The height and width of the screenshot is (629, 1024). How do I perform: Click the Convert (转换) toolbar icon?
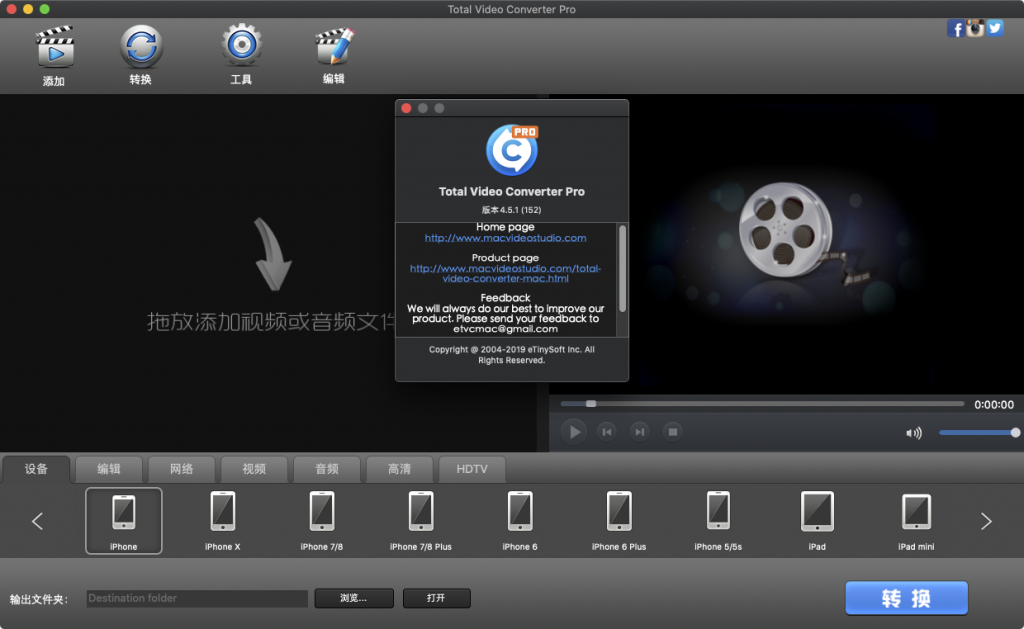(141, 47)
